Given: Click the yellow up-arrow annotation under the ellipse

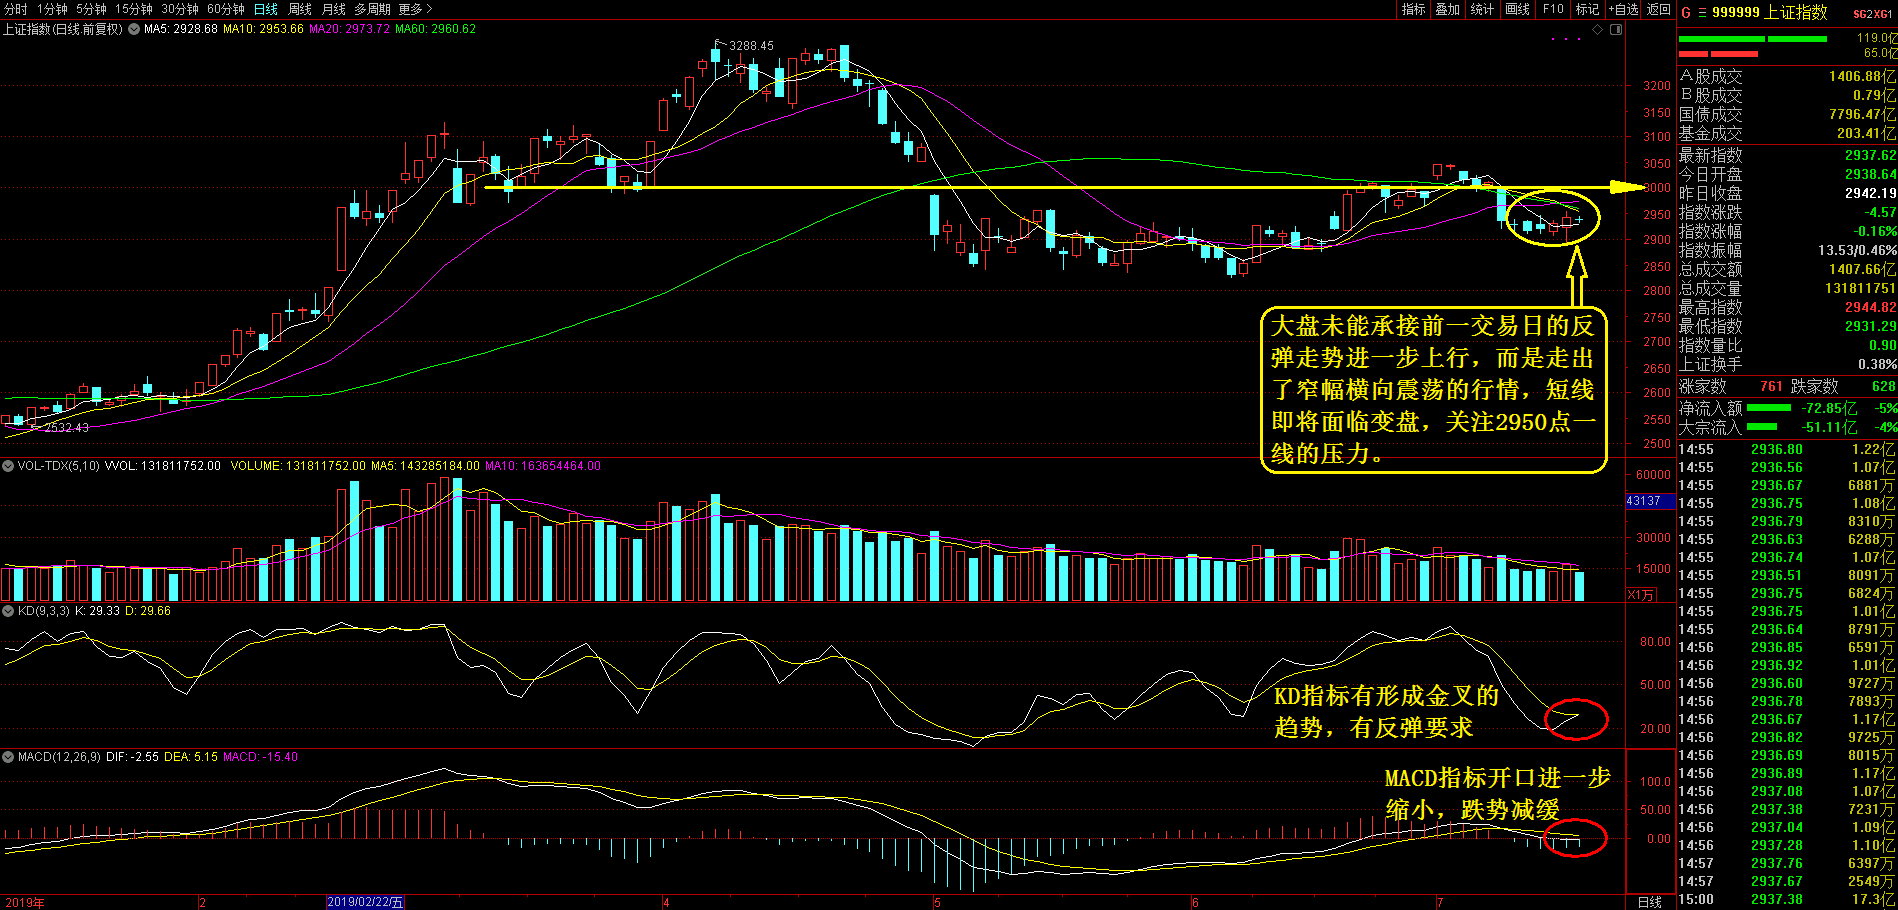Looking at the screenshot, I should (x=1576, y=275).
